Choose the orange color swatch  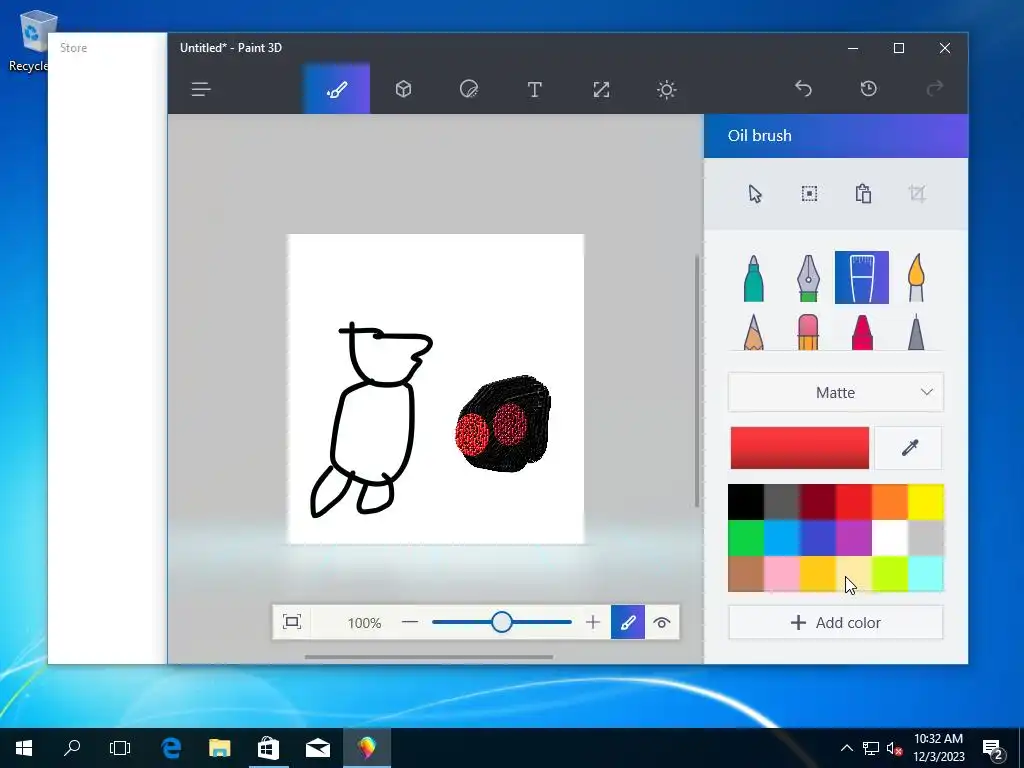pos(889,502)
